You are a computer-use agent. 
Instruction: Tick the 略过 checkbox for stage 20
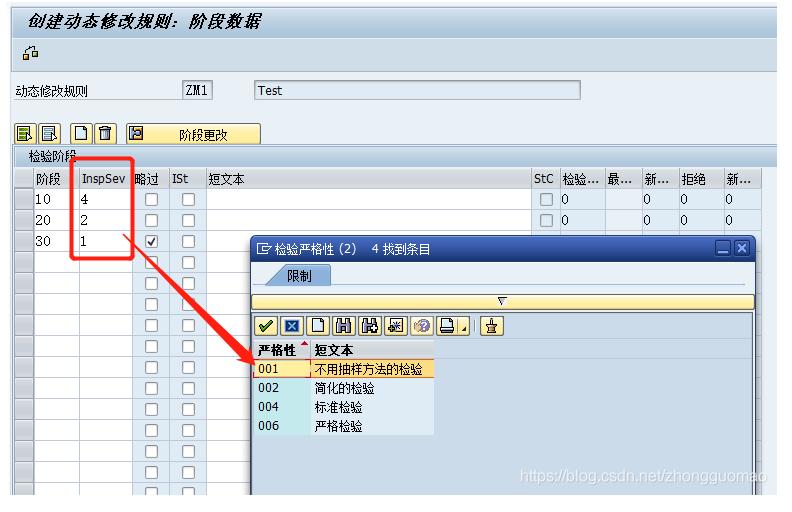tap(151, 220)
